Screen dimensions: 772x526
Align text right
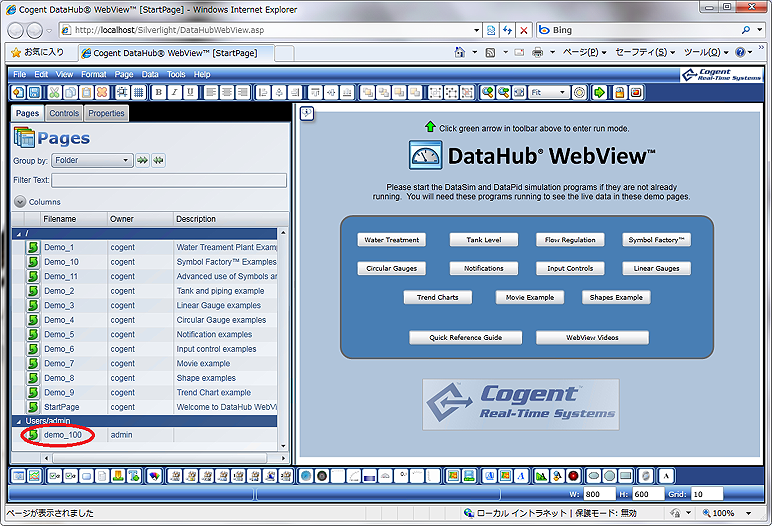(242, 92)
